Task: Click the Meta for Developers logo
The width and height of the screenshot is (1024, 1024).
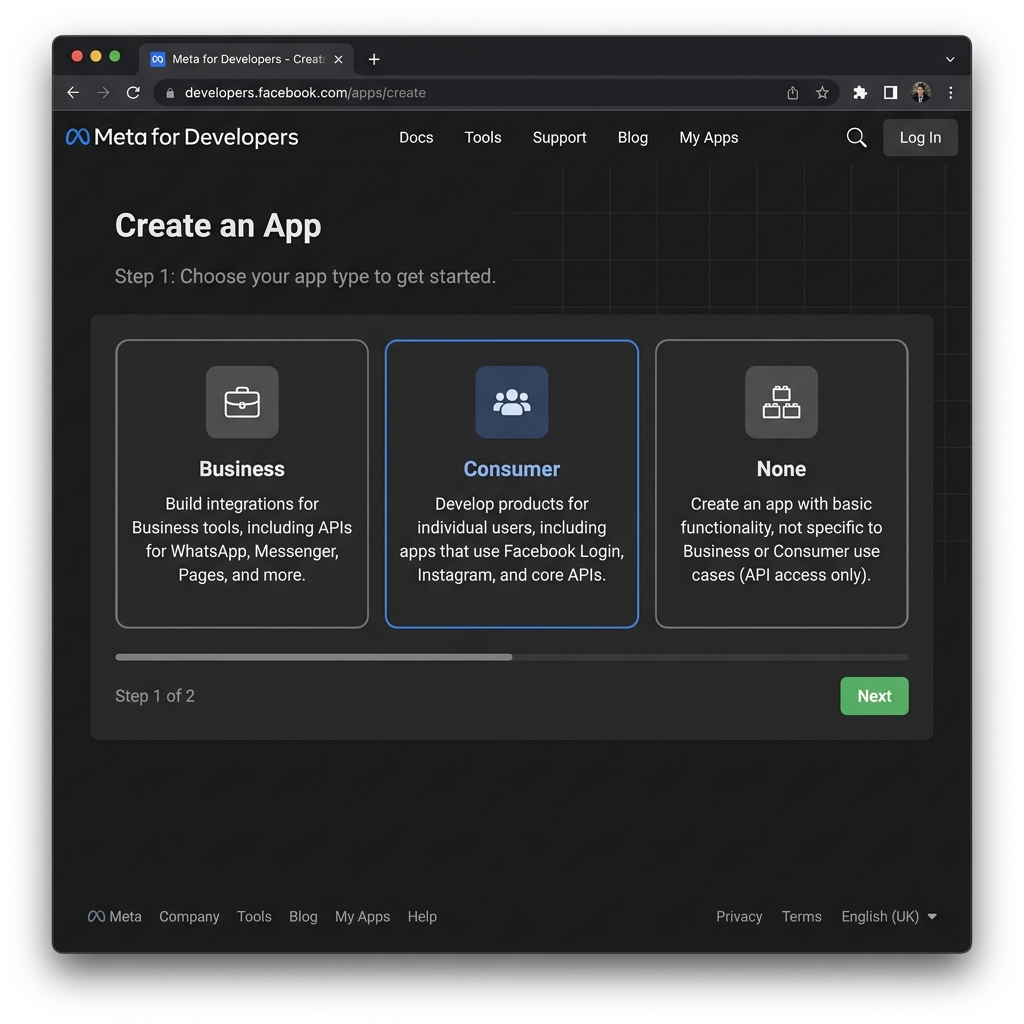Action: [181, 137]
